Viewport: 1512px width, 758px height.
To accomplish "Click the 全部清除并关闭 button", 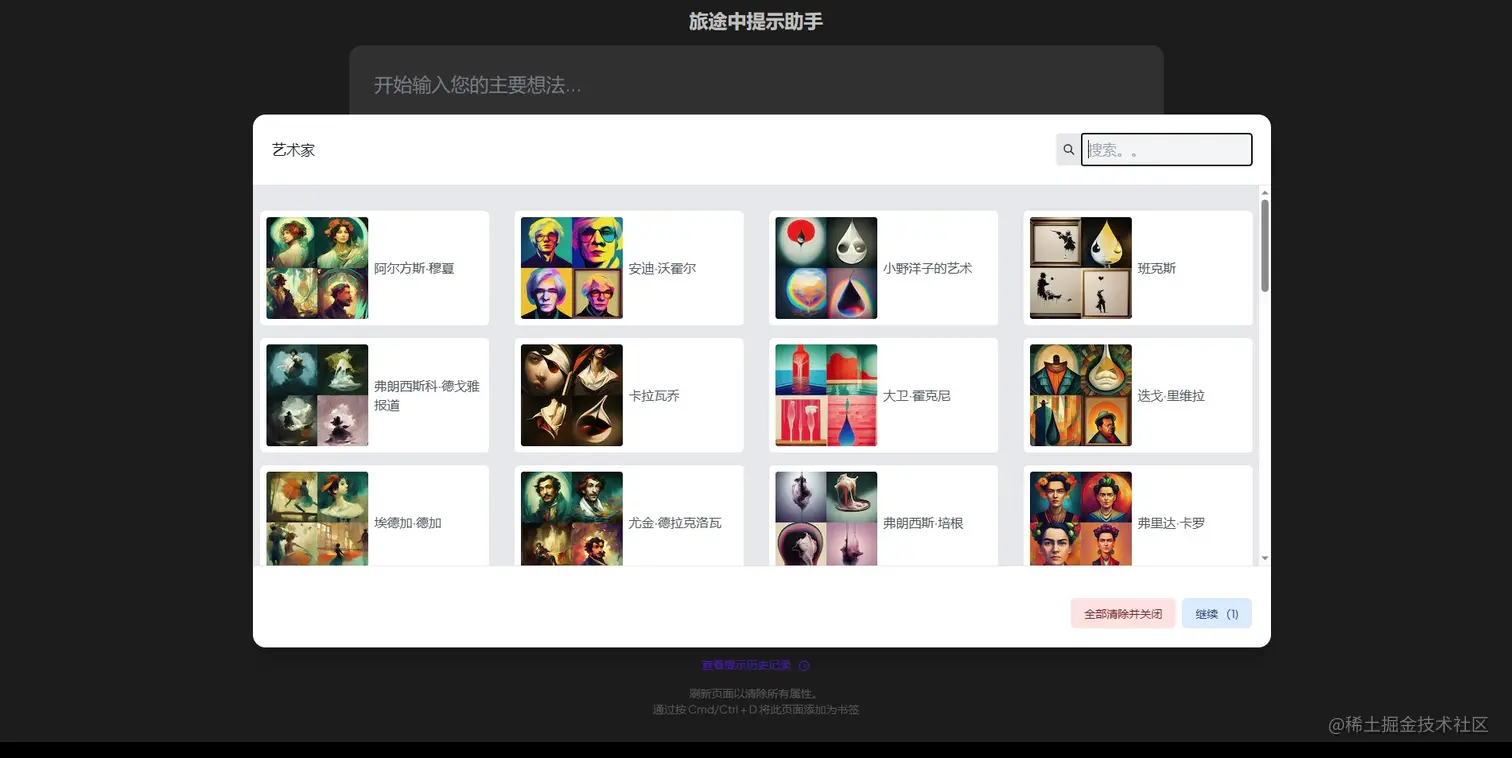I will pyautogui.click(x=1122, y=614).
